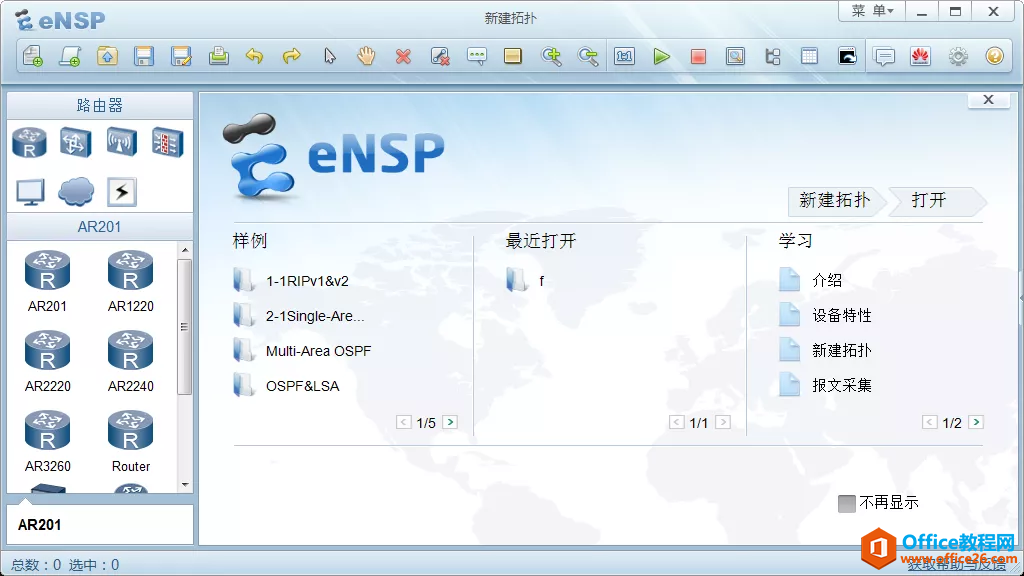The height and width of the screenshot is (576, 1024).
Task: Start devices with green play button
Action: [662, 56]
